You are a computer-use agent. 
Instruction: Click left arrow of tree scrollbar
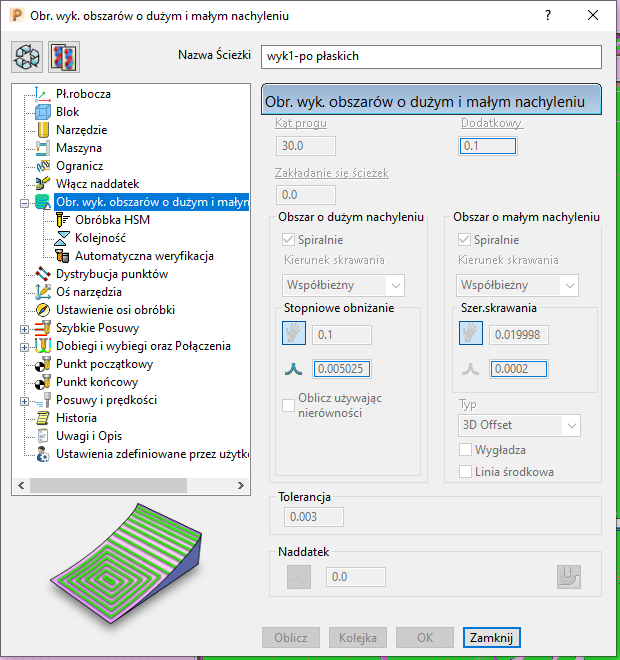point(21,485)
